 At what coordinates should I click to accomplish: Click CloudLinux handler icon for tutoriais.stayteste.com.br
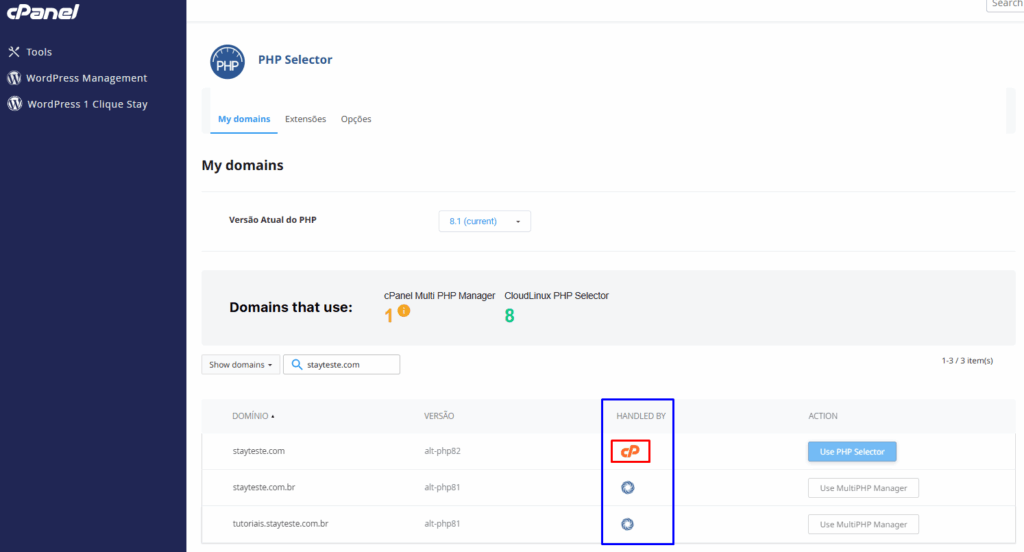(x=628, y=524)
